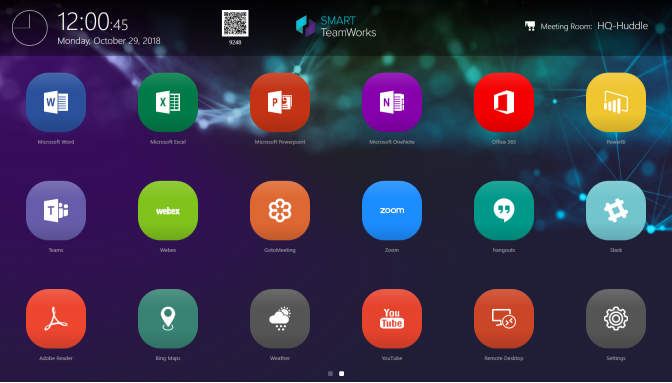Screen dimensions: 672x383
Task: Open Bing Maps
Action: click(168, 319)
